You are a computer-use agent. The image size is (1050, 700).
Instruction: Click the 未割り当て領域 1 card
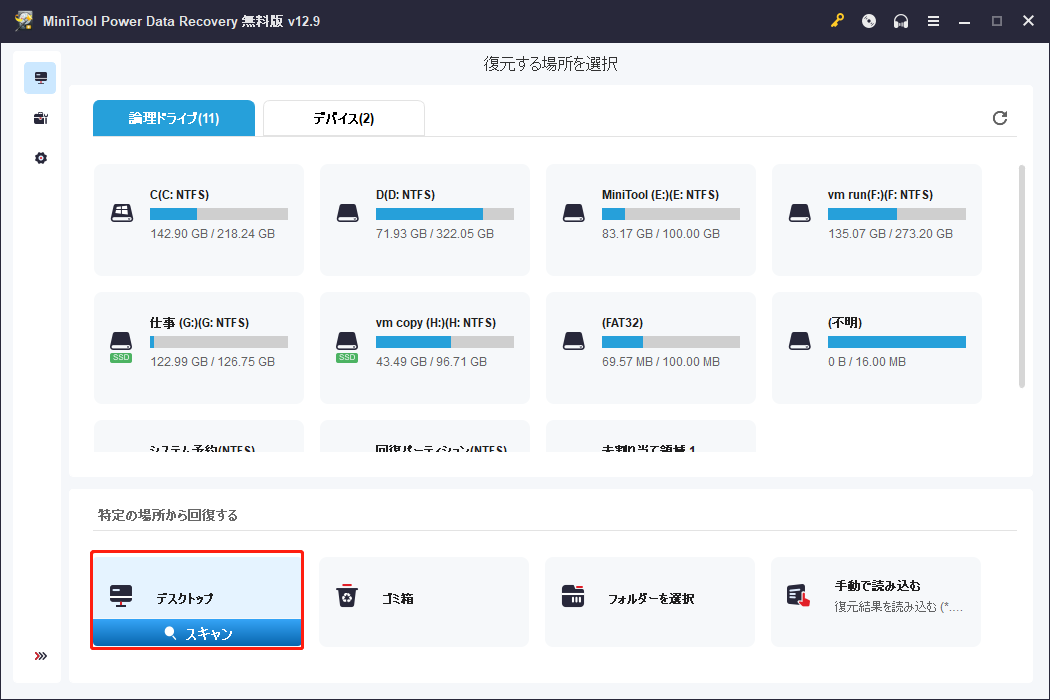pyautogui.click(x=651, y=436)
